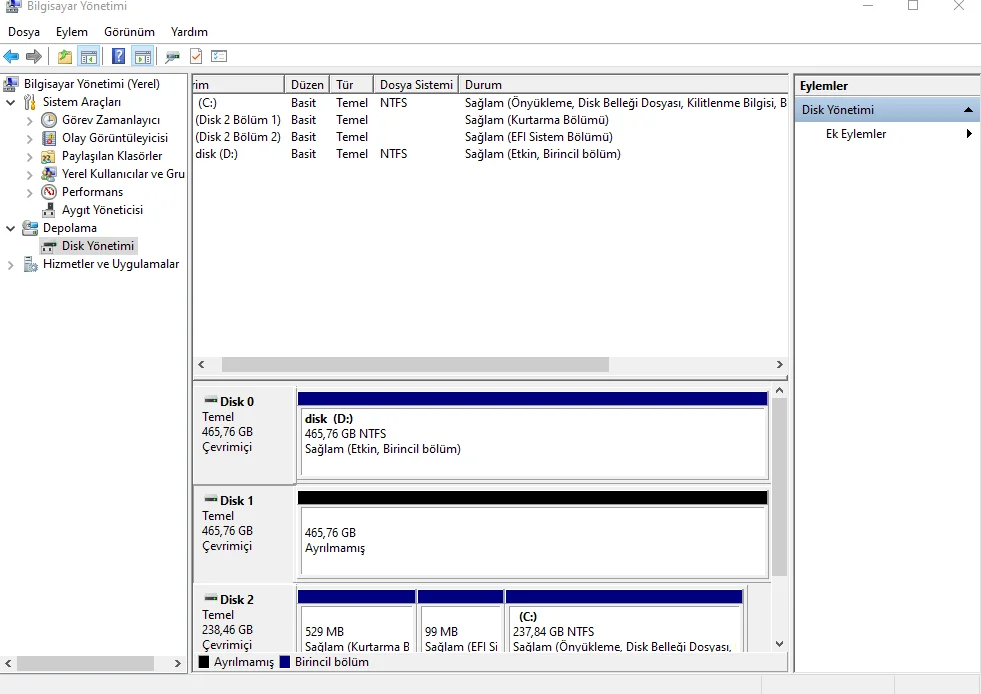Expand the Performans node
The image size is (981, 694).
tap(29, 193)
